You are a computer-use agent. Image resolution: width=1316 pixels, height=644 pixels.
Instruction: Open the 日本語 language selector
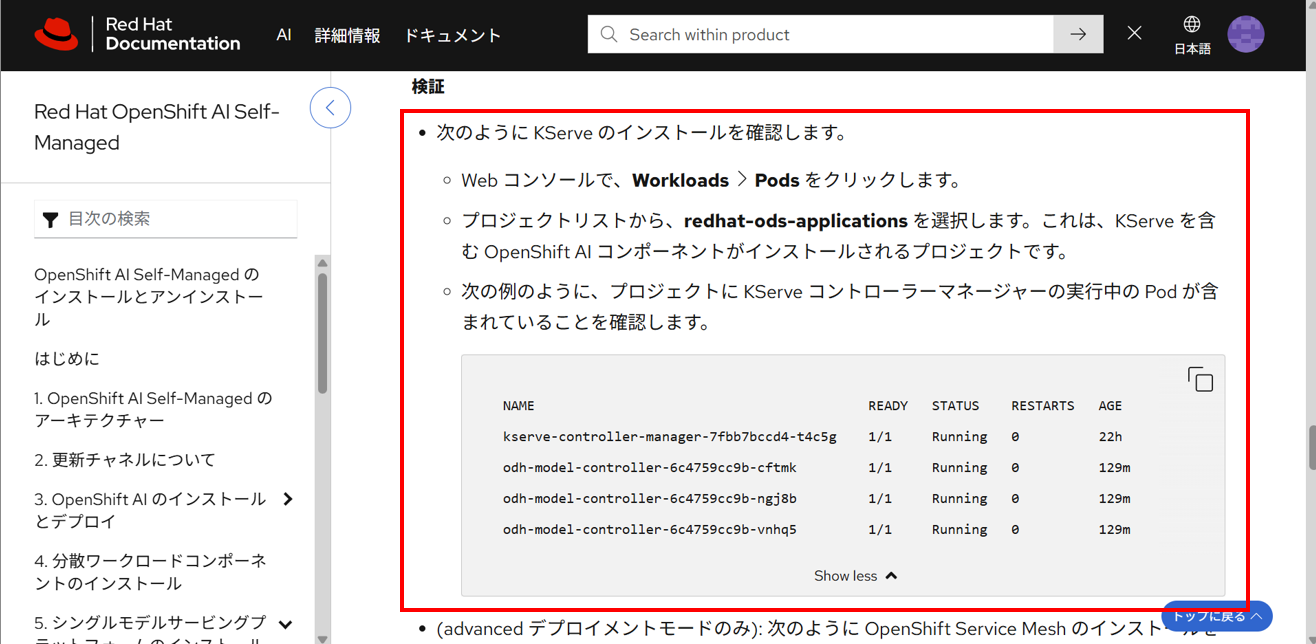coord(1191,35)
